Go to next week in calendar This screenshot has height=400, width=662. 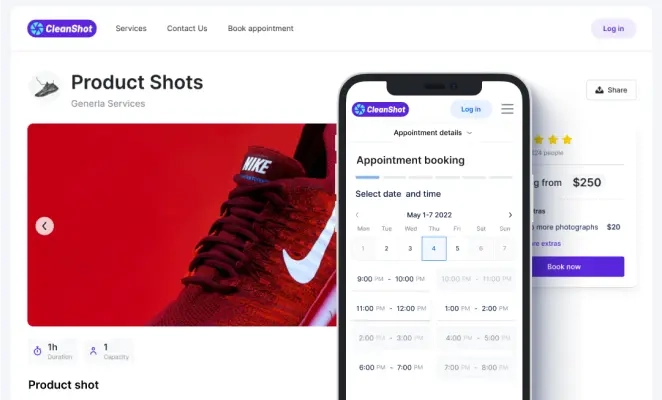(x=510, y=215)
